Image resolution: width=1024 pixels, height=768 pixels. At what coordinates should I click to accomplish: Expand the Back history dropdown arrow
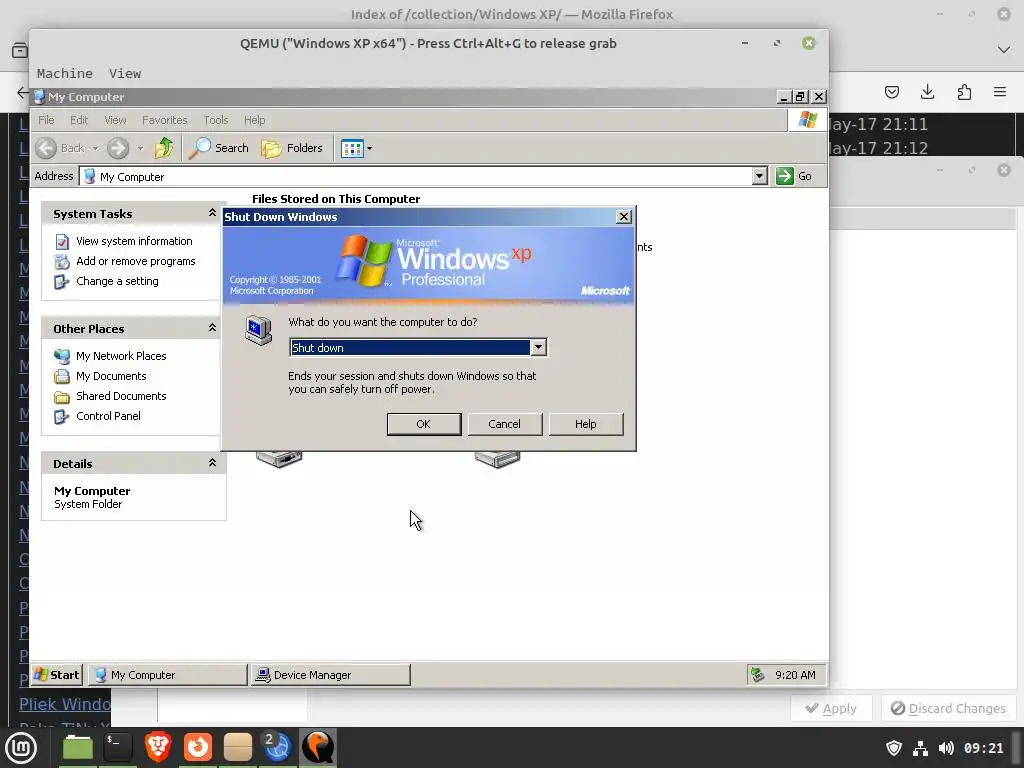[95, 148]
